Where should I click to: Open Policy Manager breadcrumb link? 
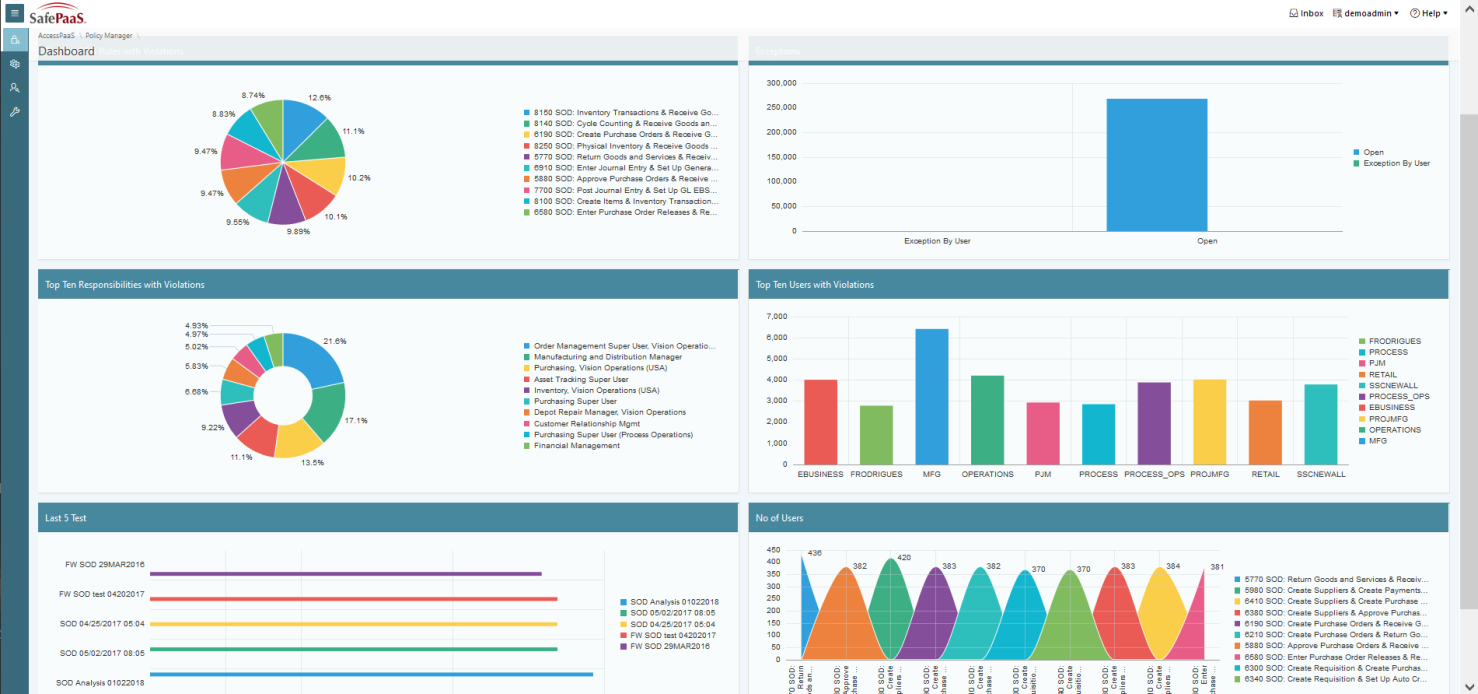(108, 35)
